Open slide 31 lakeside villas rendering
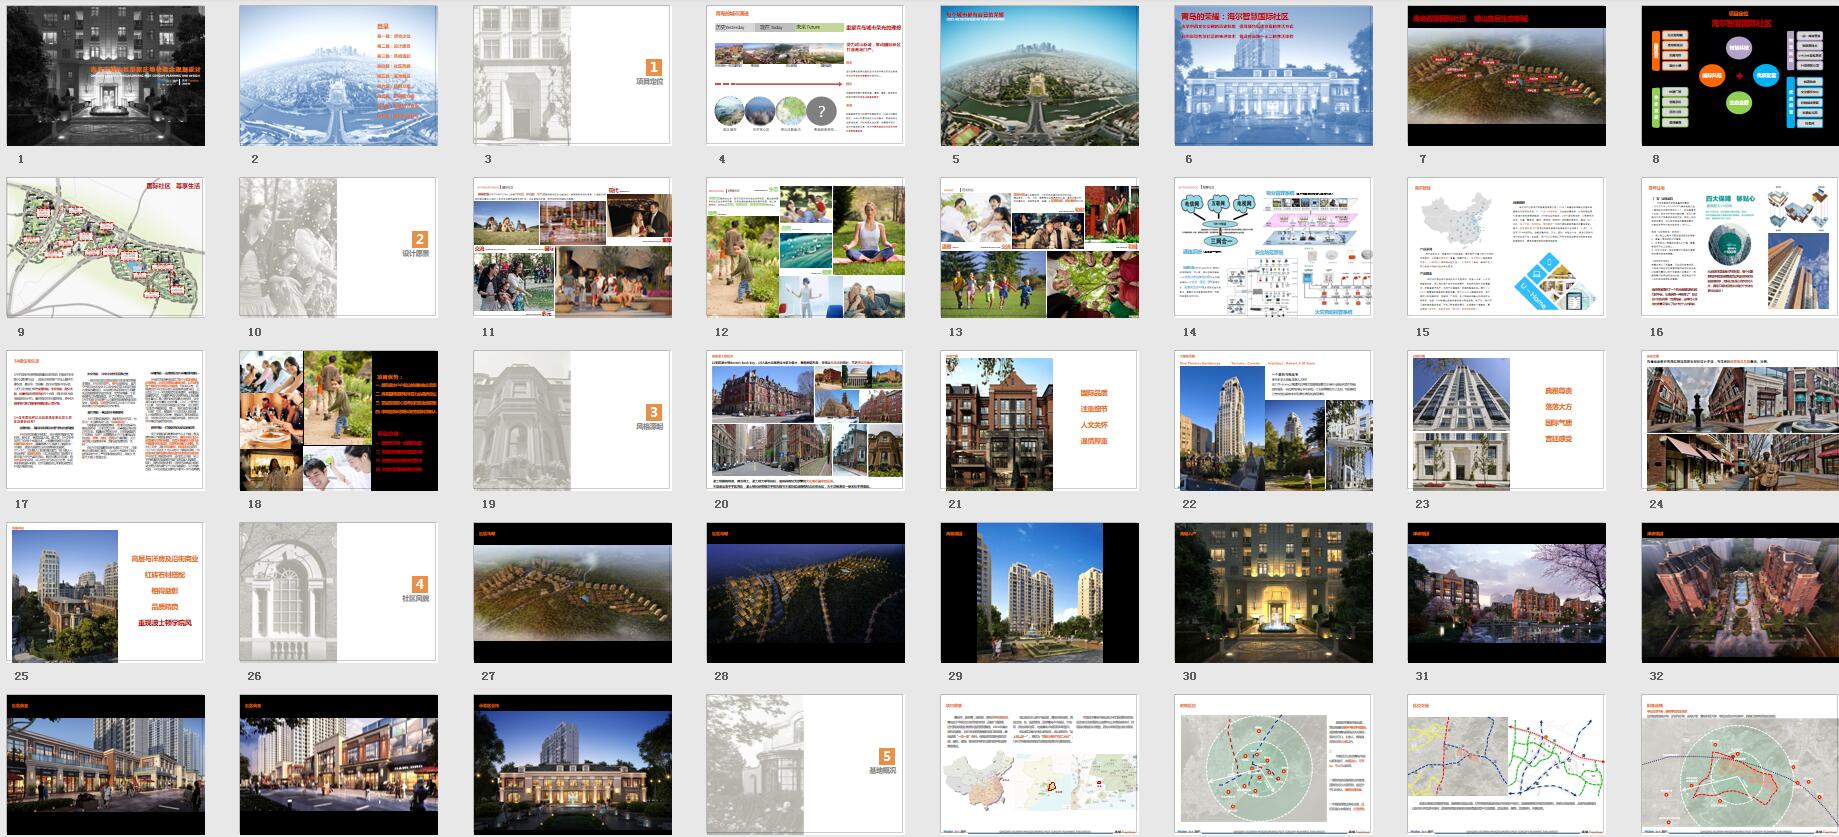 [1506, 592]
